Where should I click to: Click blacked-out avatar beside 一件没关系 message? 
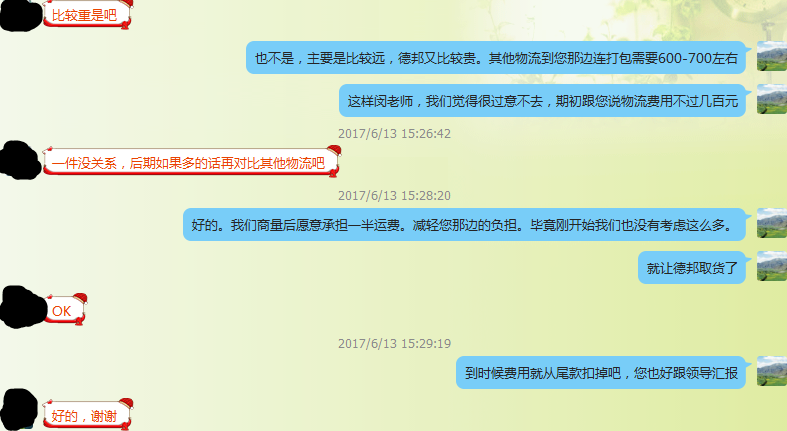point(20,160)
